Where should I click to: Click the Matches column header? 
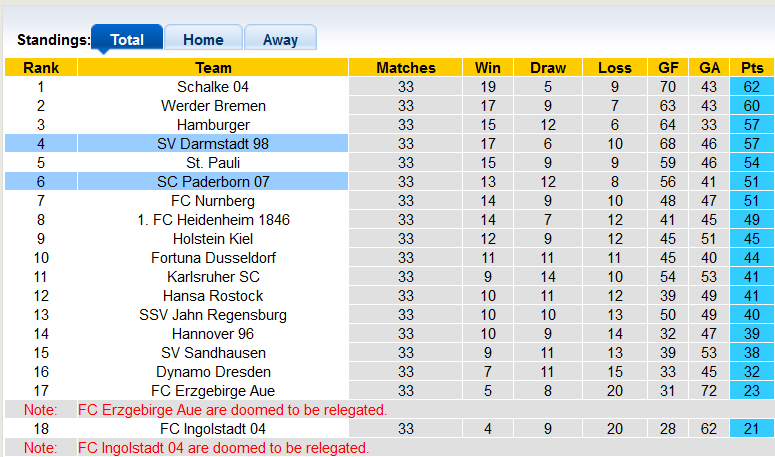point(406,67)
